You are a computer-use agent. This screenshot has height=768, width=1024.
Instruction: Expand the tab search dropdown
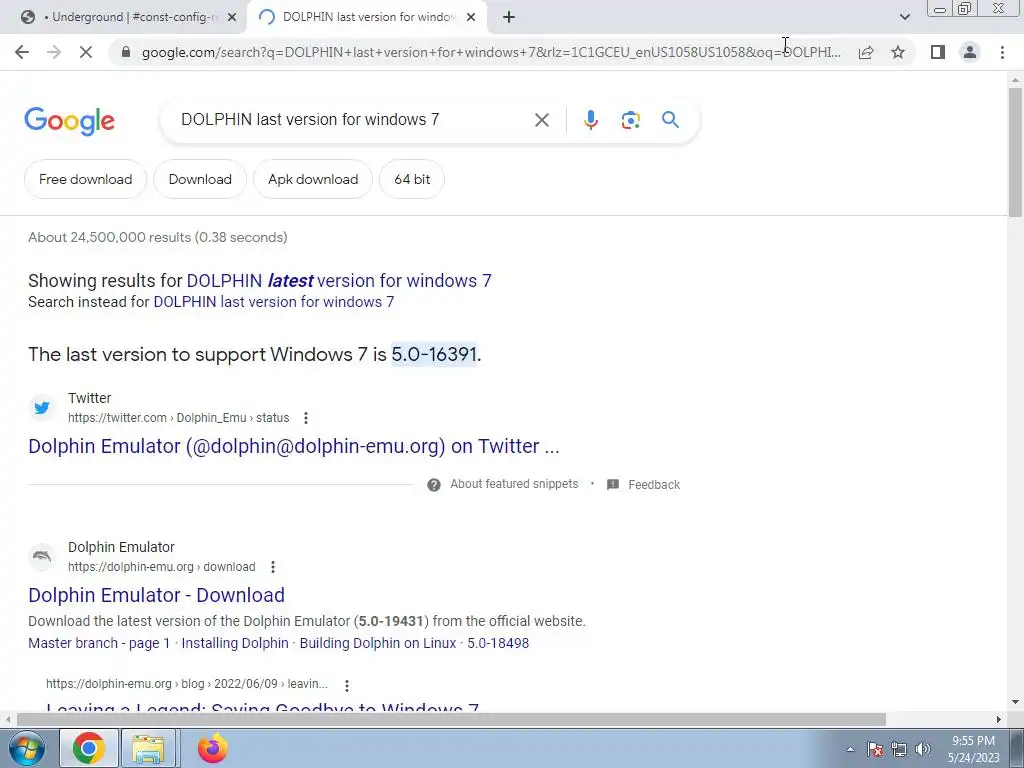click(904, 17)
